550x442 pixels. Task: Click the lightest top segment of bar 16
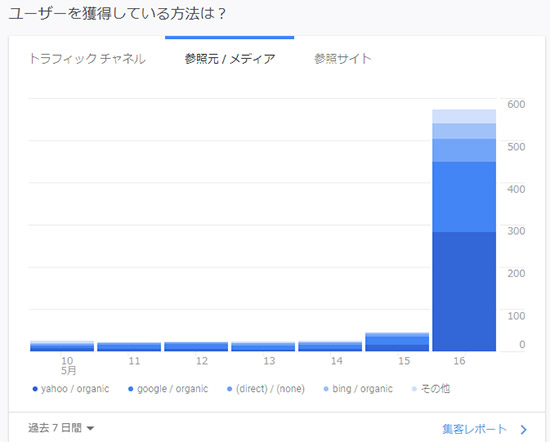464,116
